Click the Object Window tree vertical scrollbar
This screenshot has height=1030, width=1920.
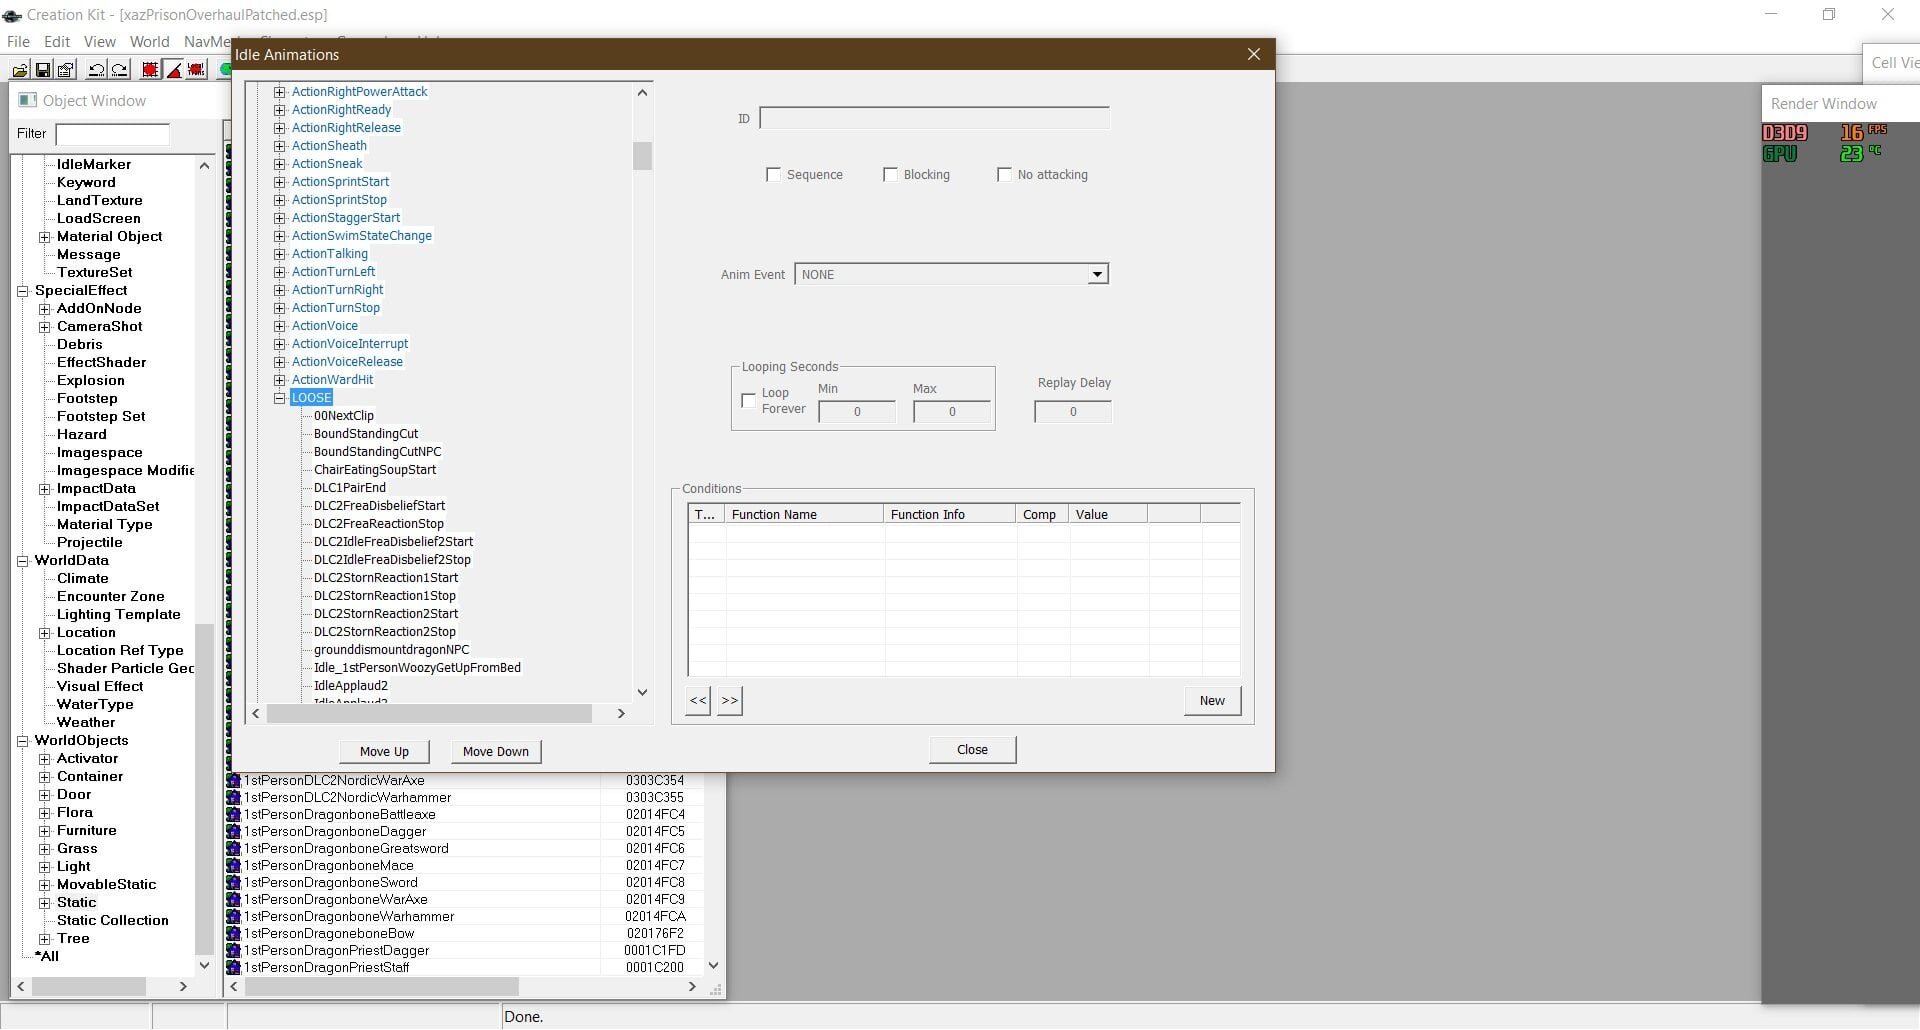click(204, 565)
